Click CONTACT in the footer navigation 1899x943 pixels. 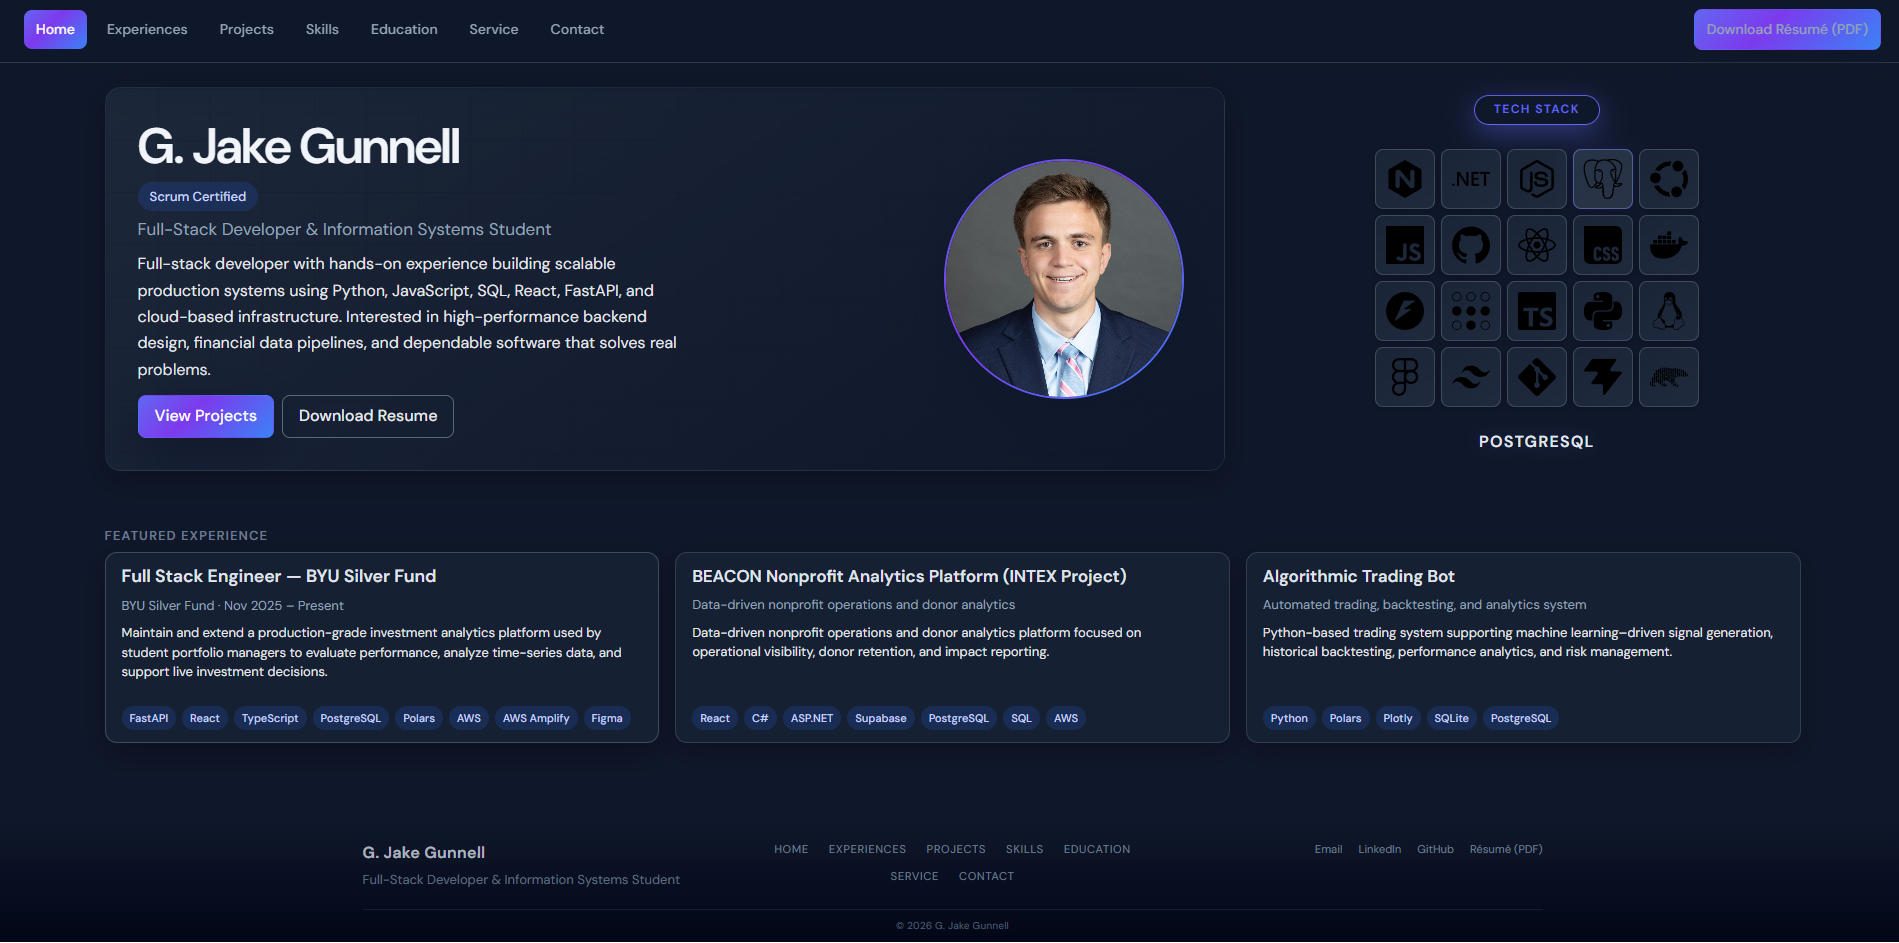986,876
